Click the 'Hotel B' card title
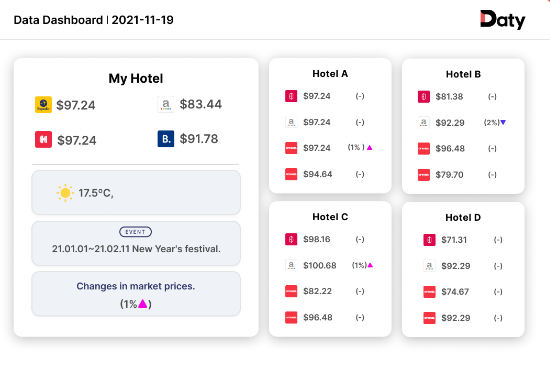The width and height of the screenshot is (550, 366). (463, 74)
